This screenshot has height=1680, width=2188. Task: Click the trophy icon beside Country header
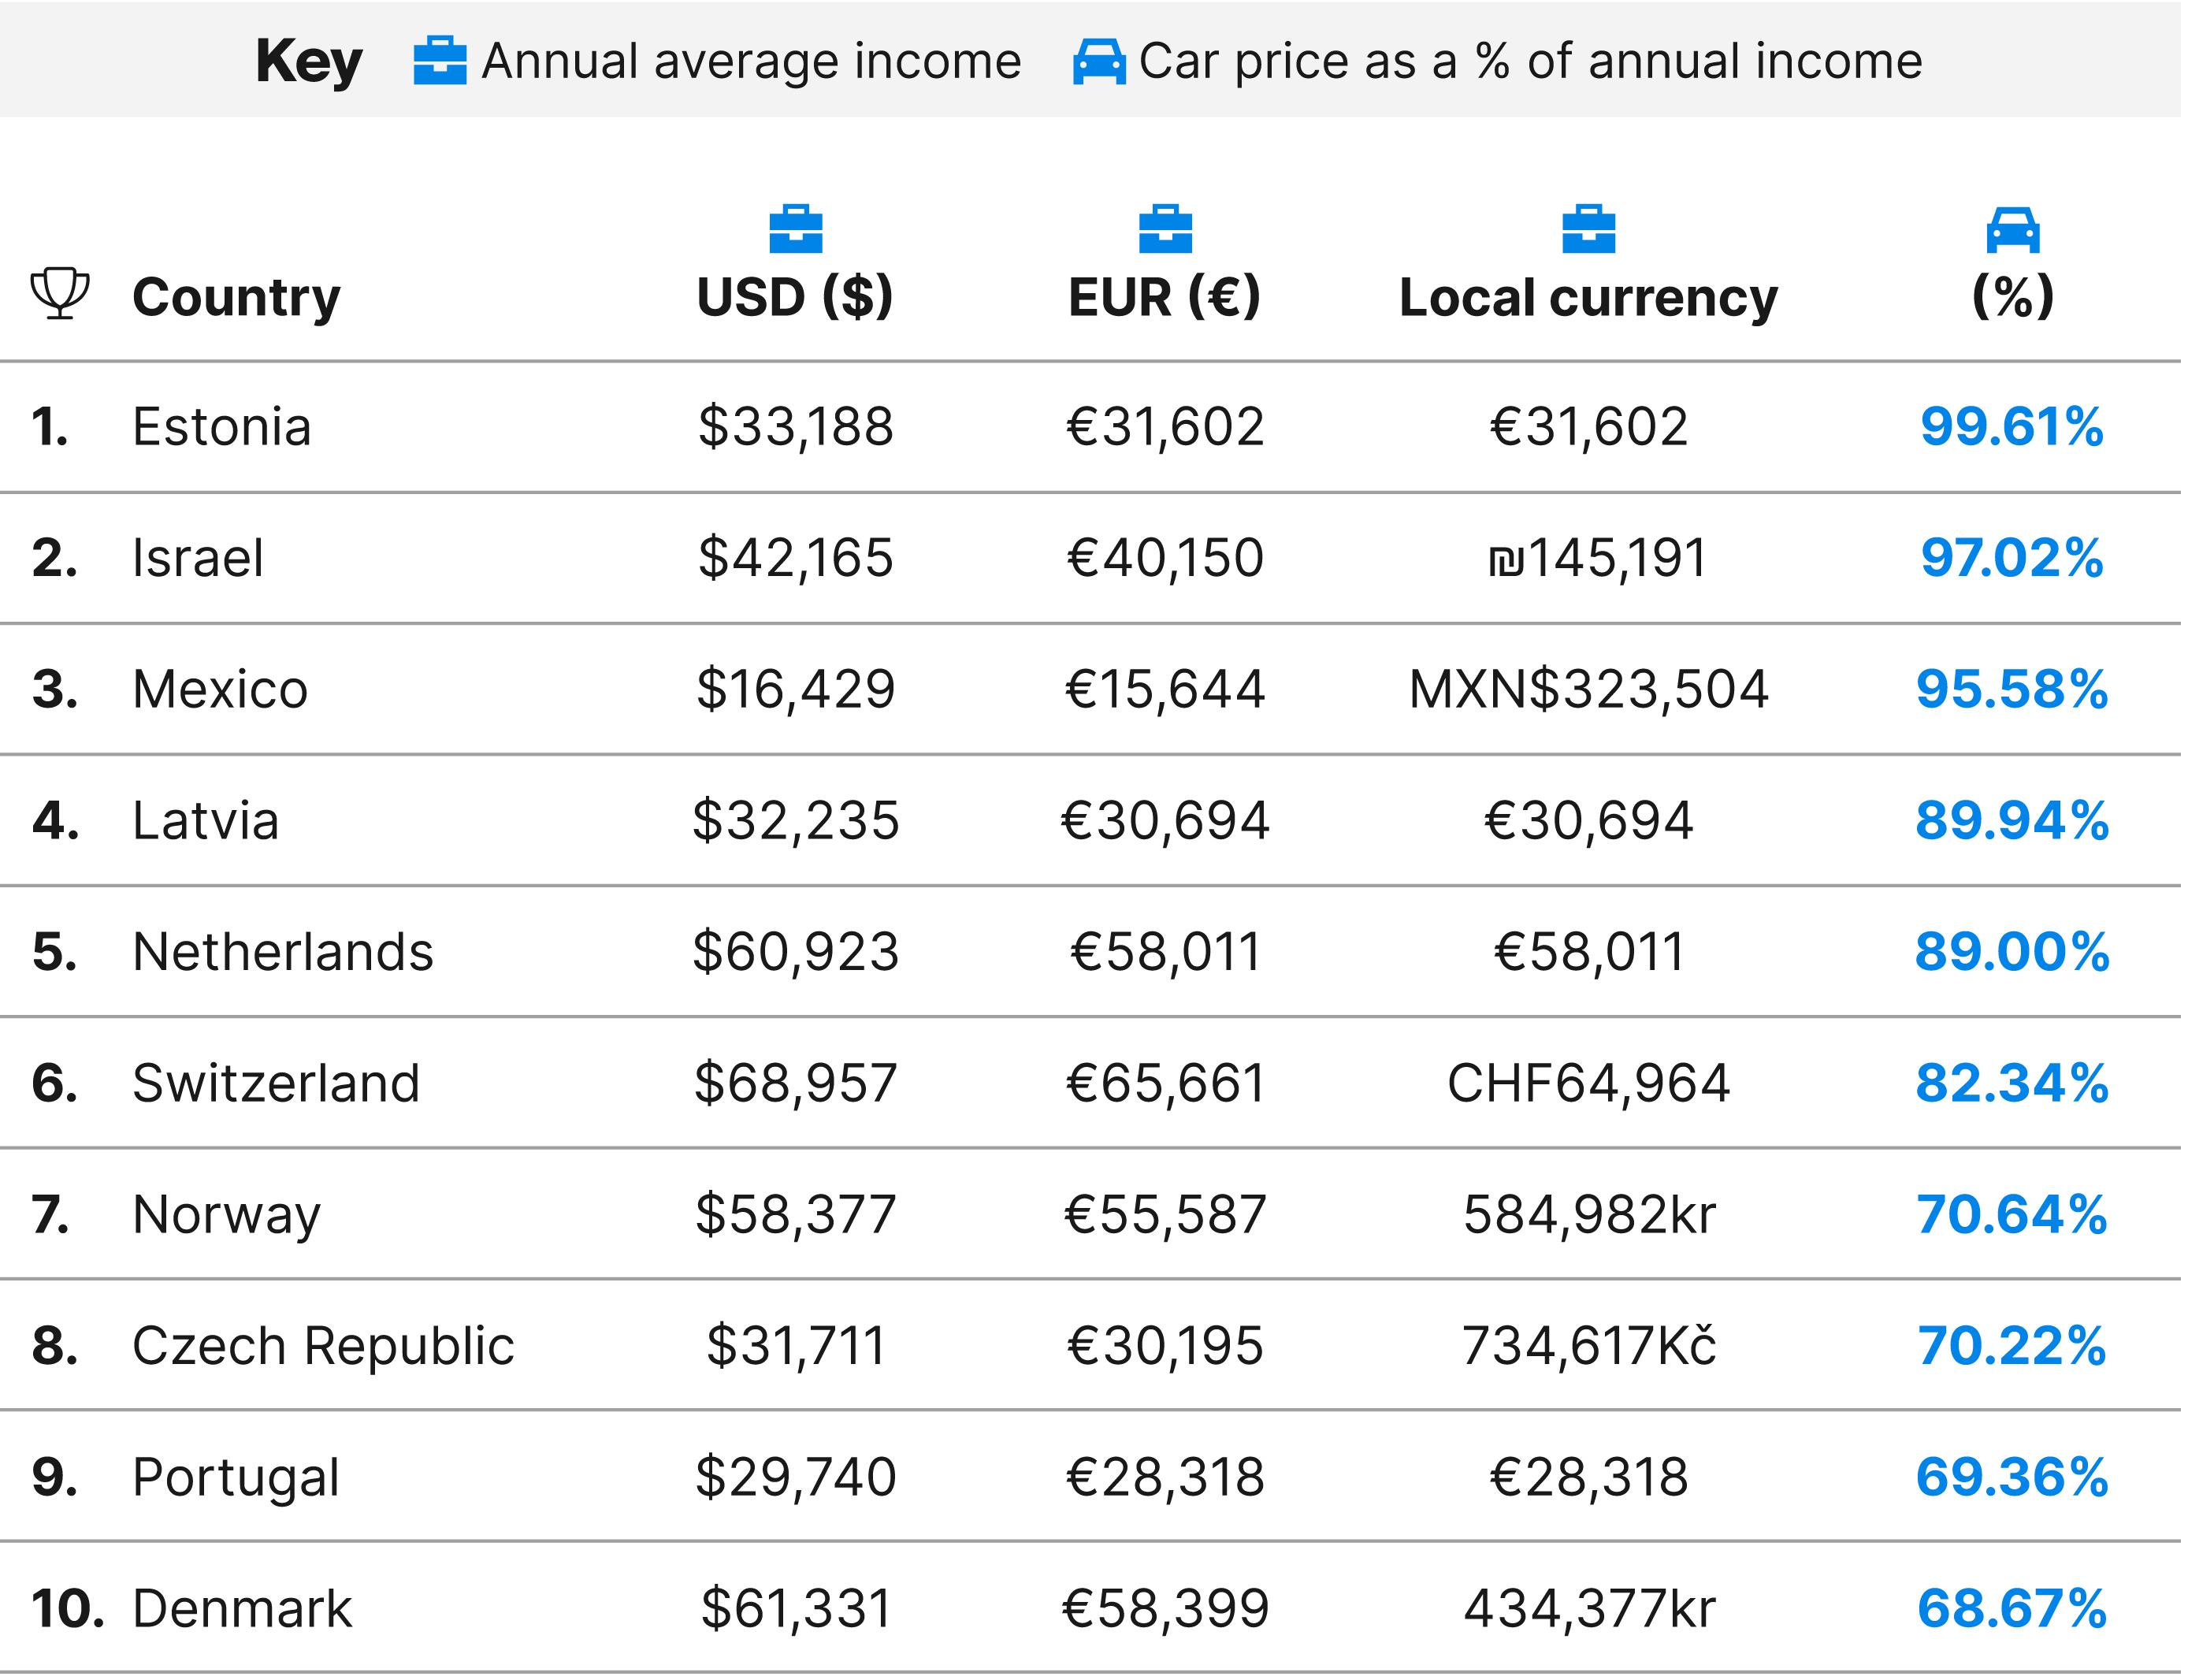60,293
